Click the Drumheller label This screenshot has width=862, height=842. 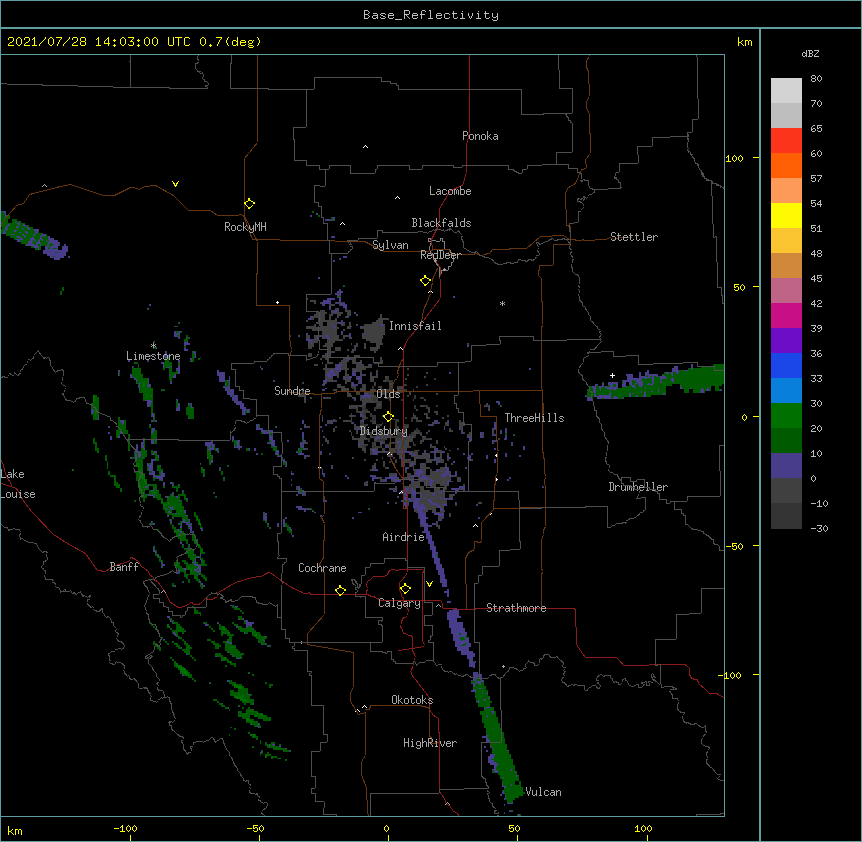(638, 487)
